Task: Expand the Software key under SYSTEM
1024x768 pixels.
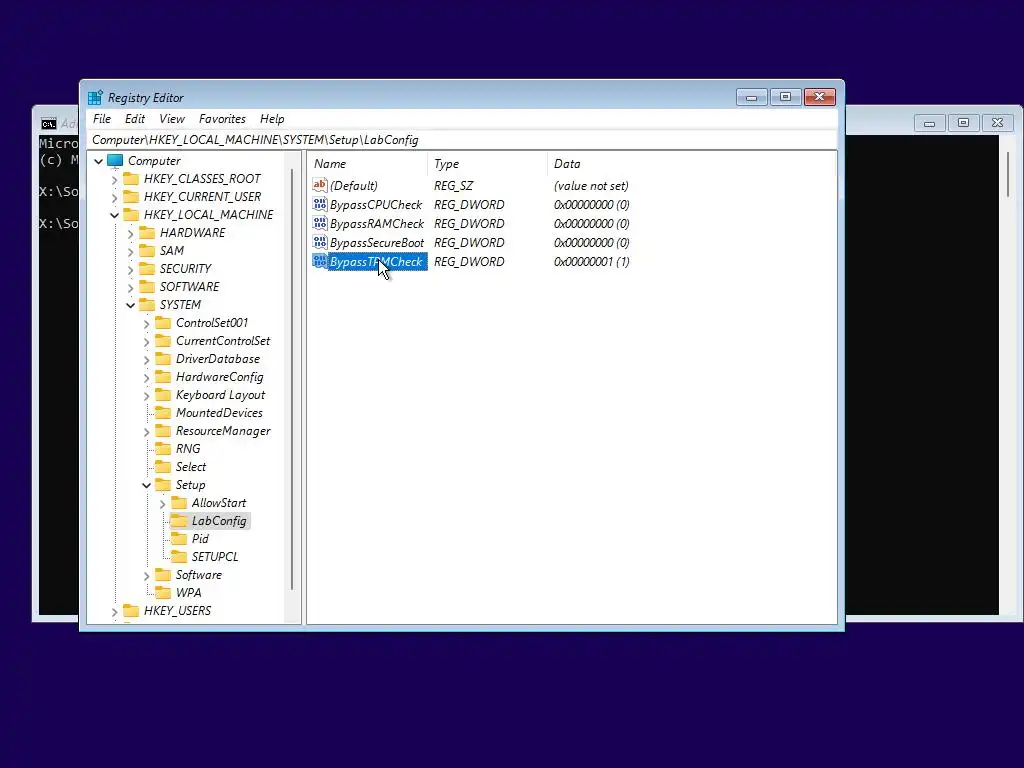Action: tap(146, 576)
